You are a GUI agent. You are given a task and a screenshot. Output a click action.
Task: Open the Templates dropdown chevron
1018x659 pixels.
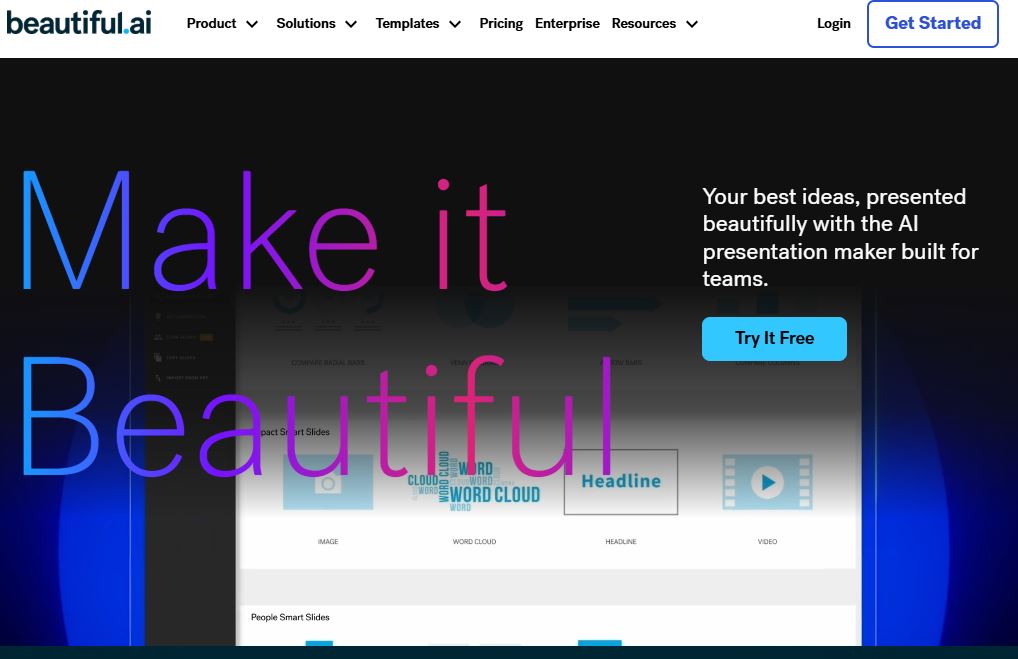455,24
